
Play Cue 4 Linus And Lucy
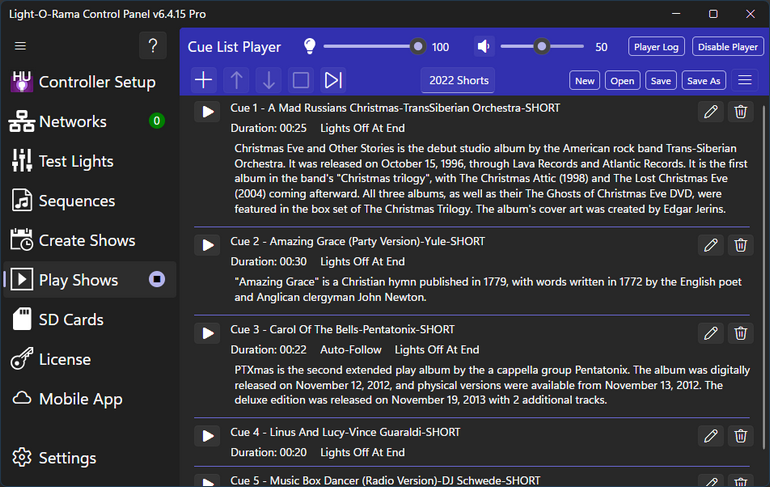(x=207, y=436)
